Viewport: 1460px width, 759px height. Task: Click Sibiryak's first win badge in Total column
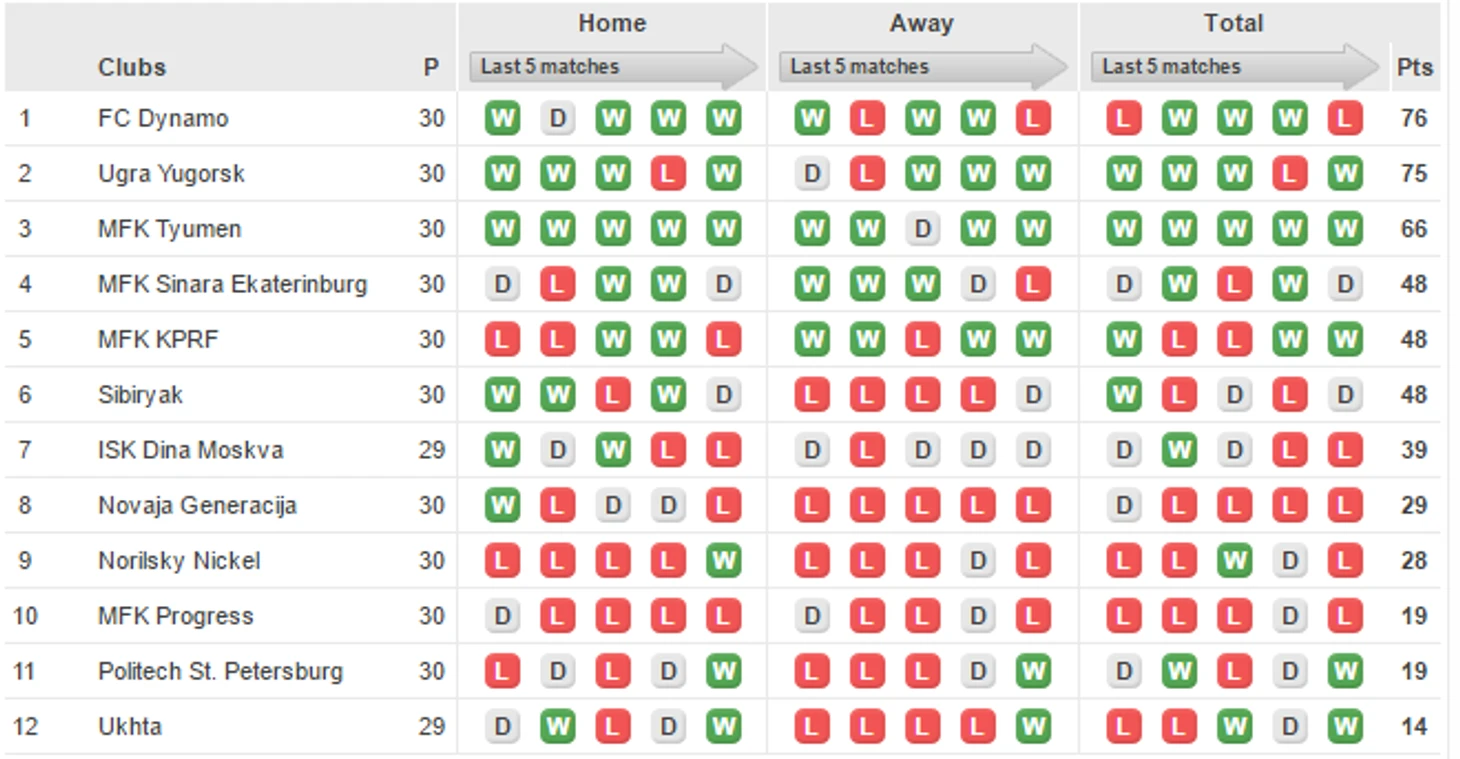1124,395
